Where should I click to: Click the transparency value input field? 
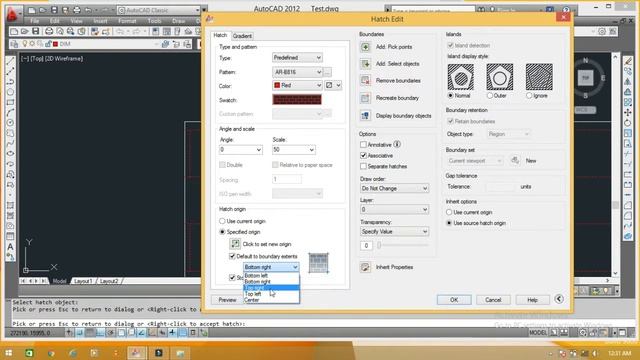click(x=366, y=245)
